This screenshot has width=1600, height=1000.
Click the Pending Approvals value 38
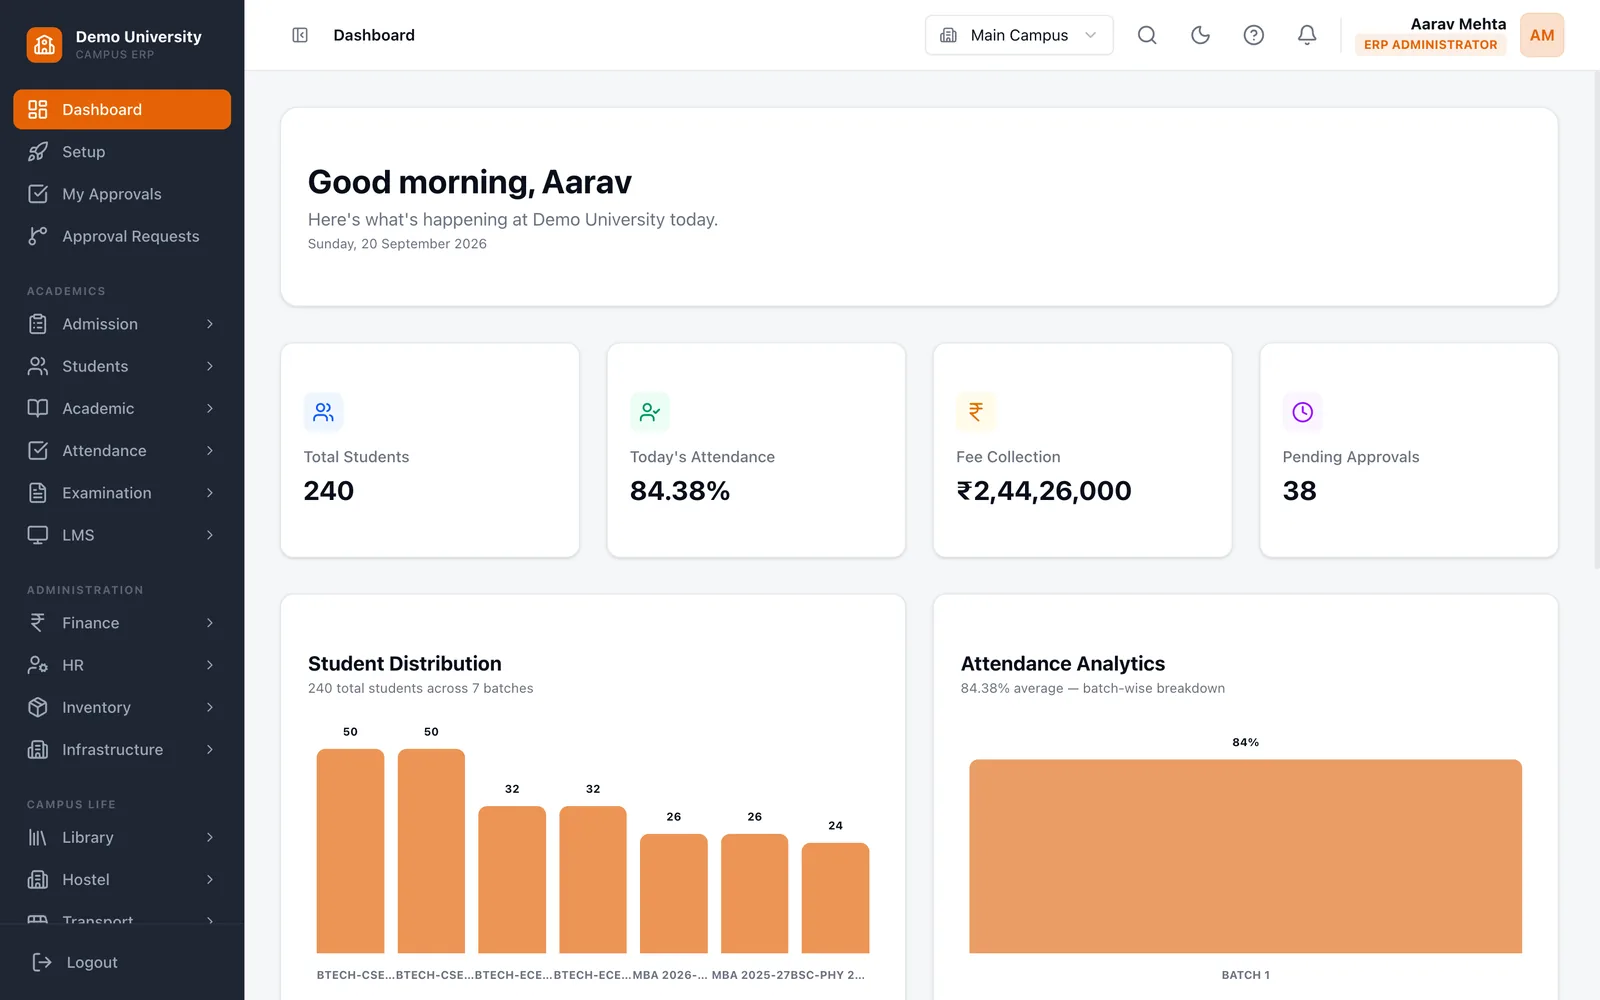pyautogui.click(x=1299, y=491)
